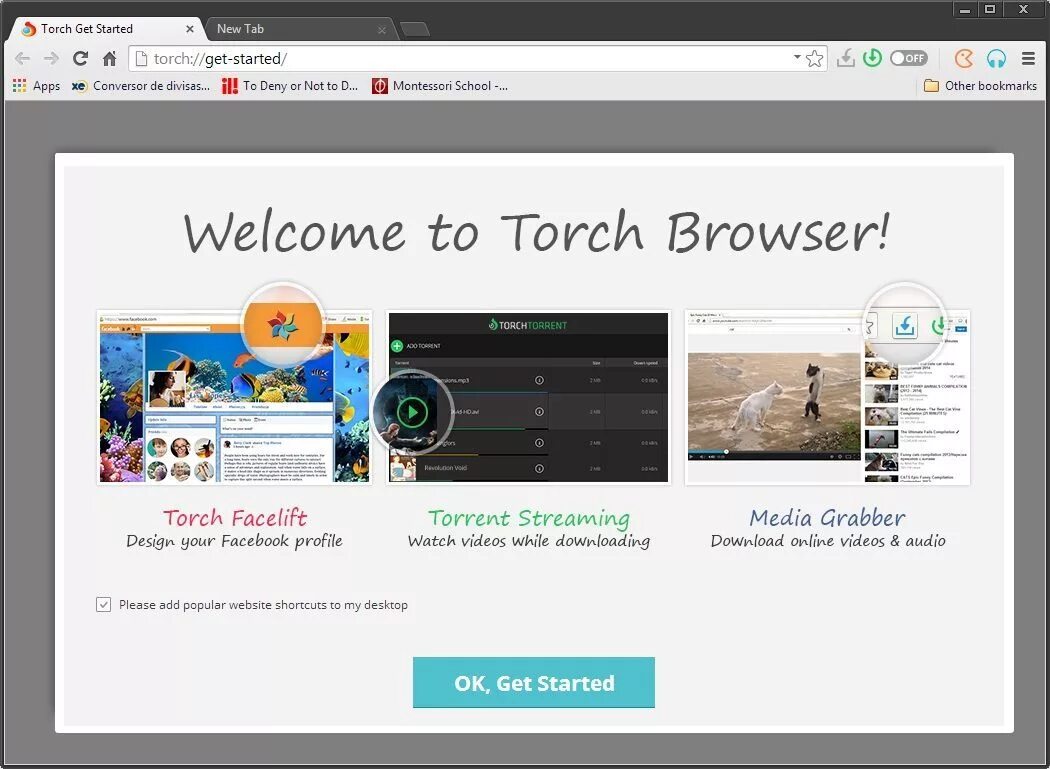This screenshot has height=769, width=1050.
Task: Open Conversor de divisas bookmark
Action: [141, 86]
